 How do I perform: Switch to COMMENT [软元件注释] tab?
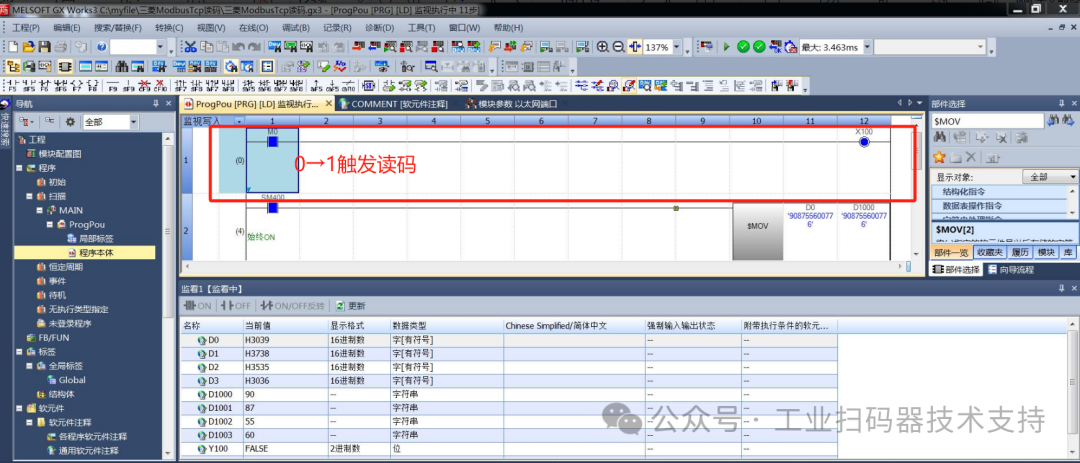(393, 104)
